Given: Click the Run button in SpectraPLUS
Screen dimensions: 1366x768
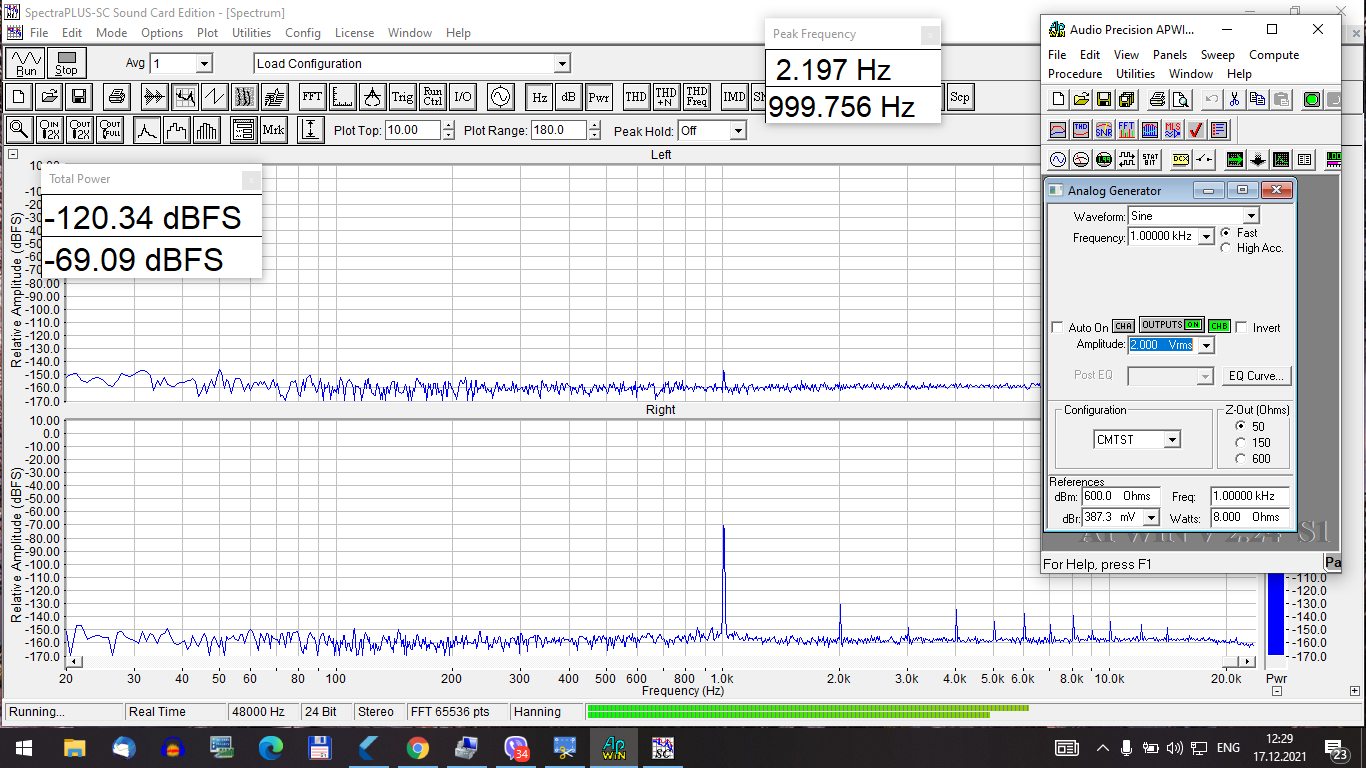Looking at the screenshot, I should click(26, 63).
